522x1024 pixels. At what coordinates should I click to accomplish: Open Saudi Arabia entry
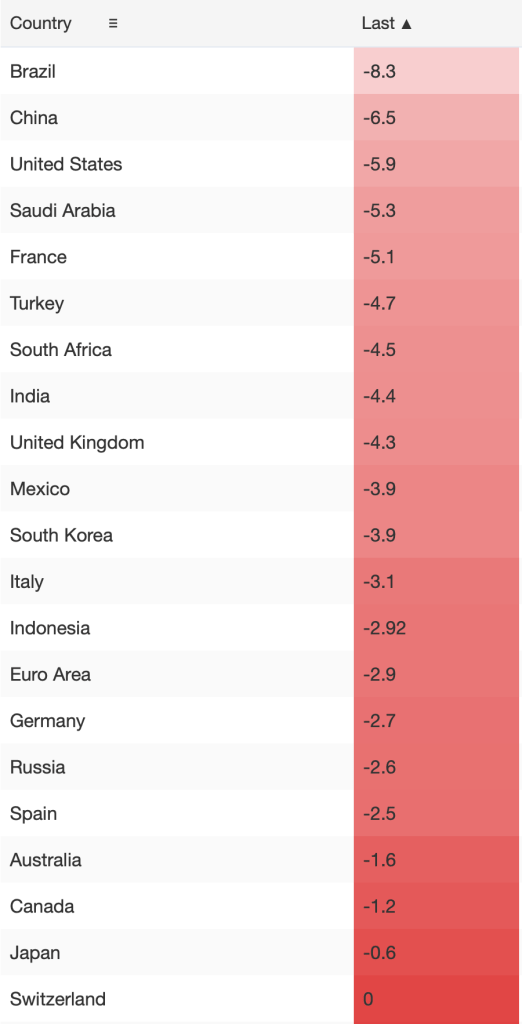coord(63,210)
